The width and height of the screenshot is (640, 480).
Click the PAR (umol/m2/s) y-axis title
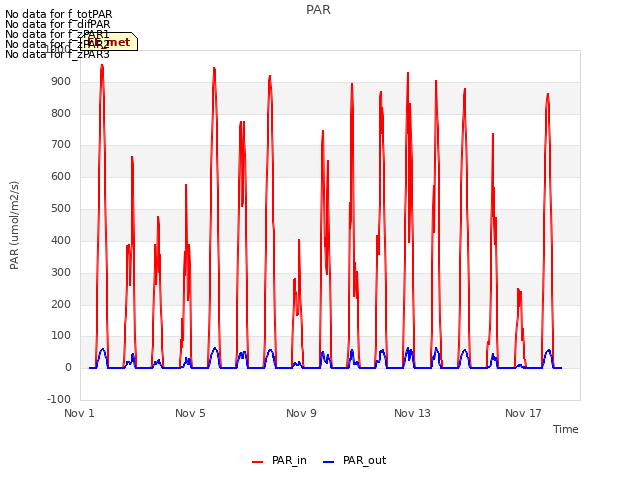coord(14,225)
